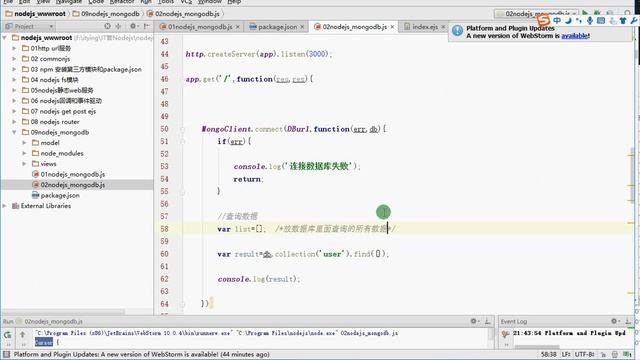
Task: Open Project panel settings gear
Action: coord(133,27)
